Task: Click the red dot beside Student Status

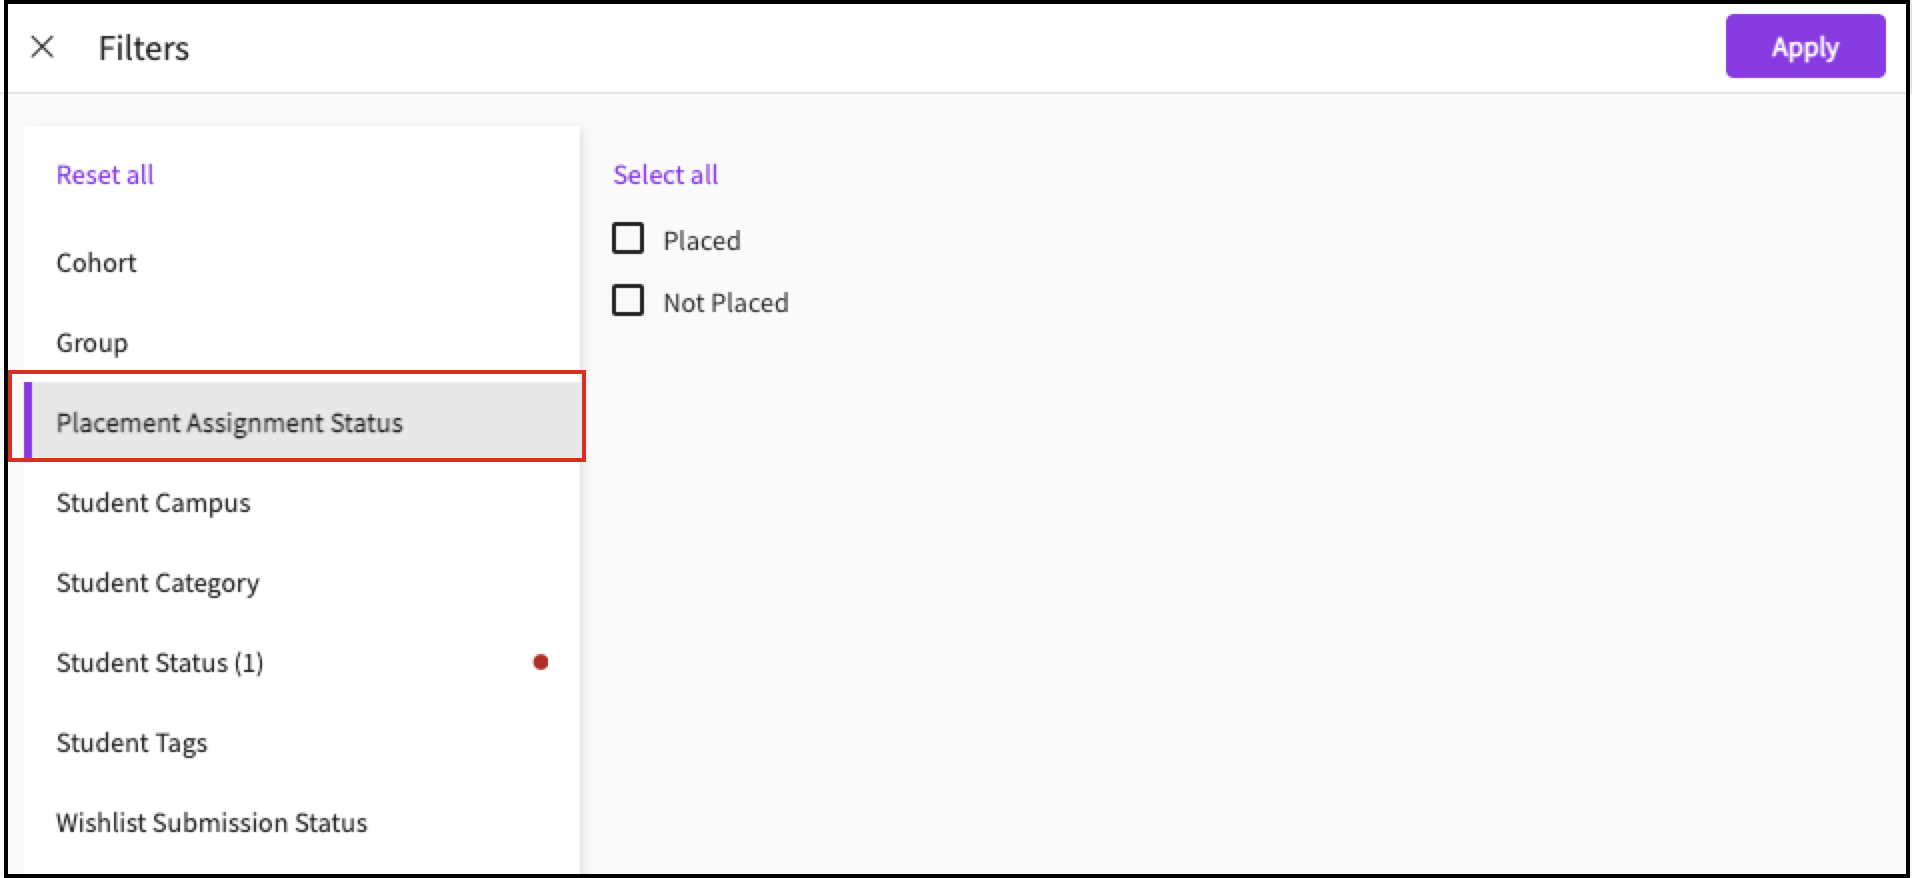Action: click(541, 662)
